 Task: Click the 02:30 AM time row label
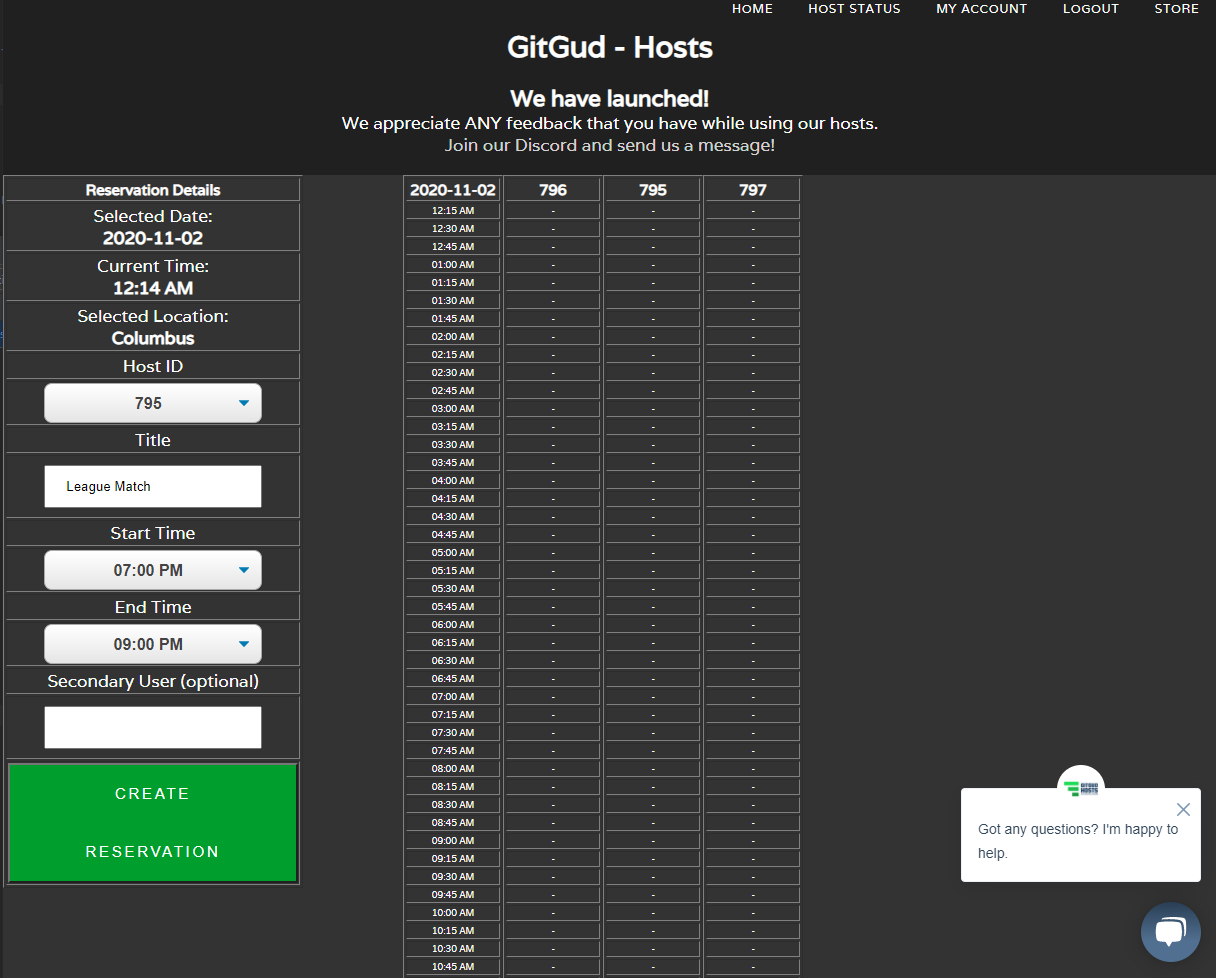tap(452, 372)
